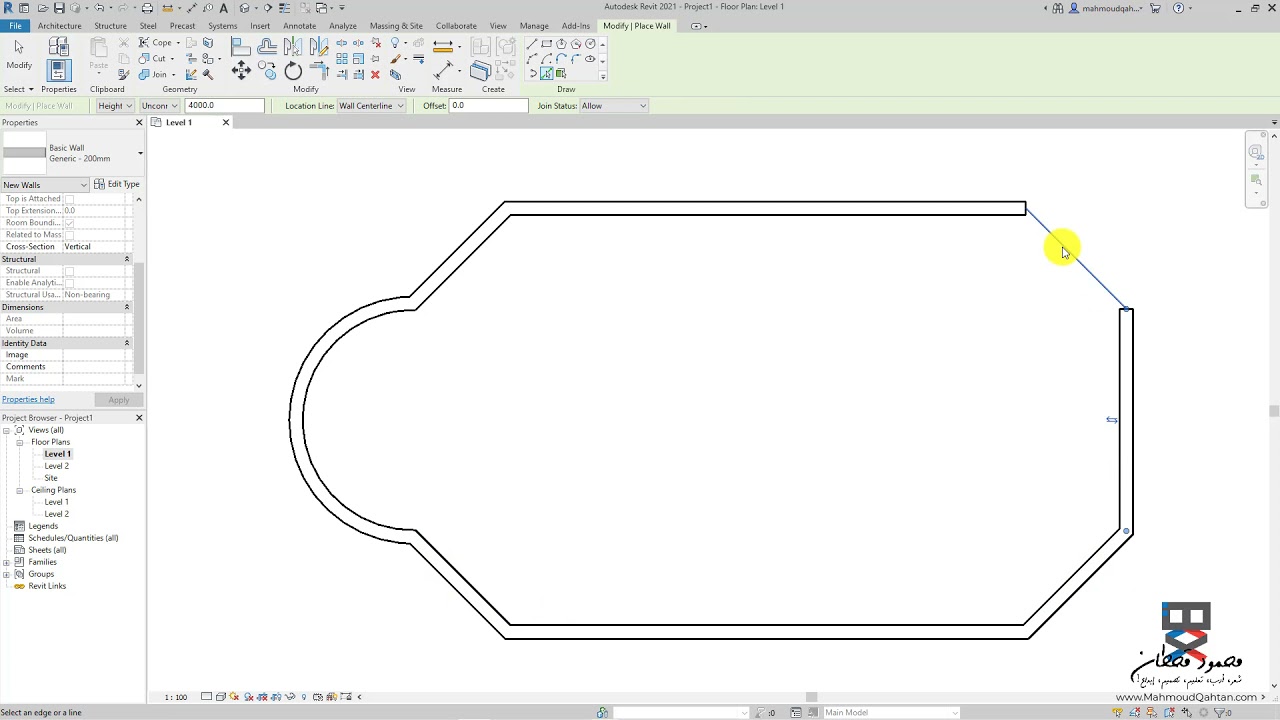Open the Join Status Allow dropdown
Image resolution: width=1280 pixels, height=720 pixels.
[613, 106]
